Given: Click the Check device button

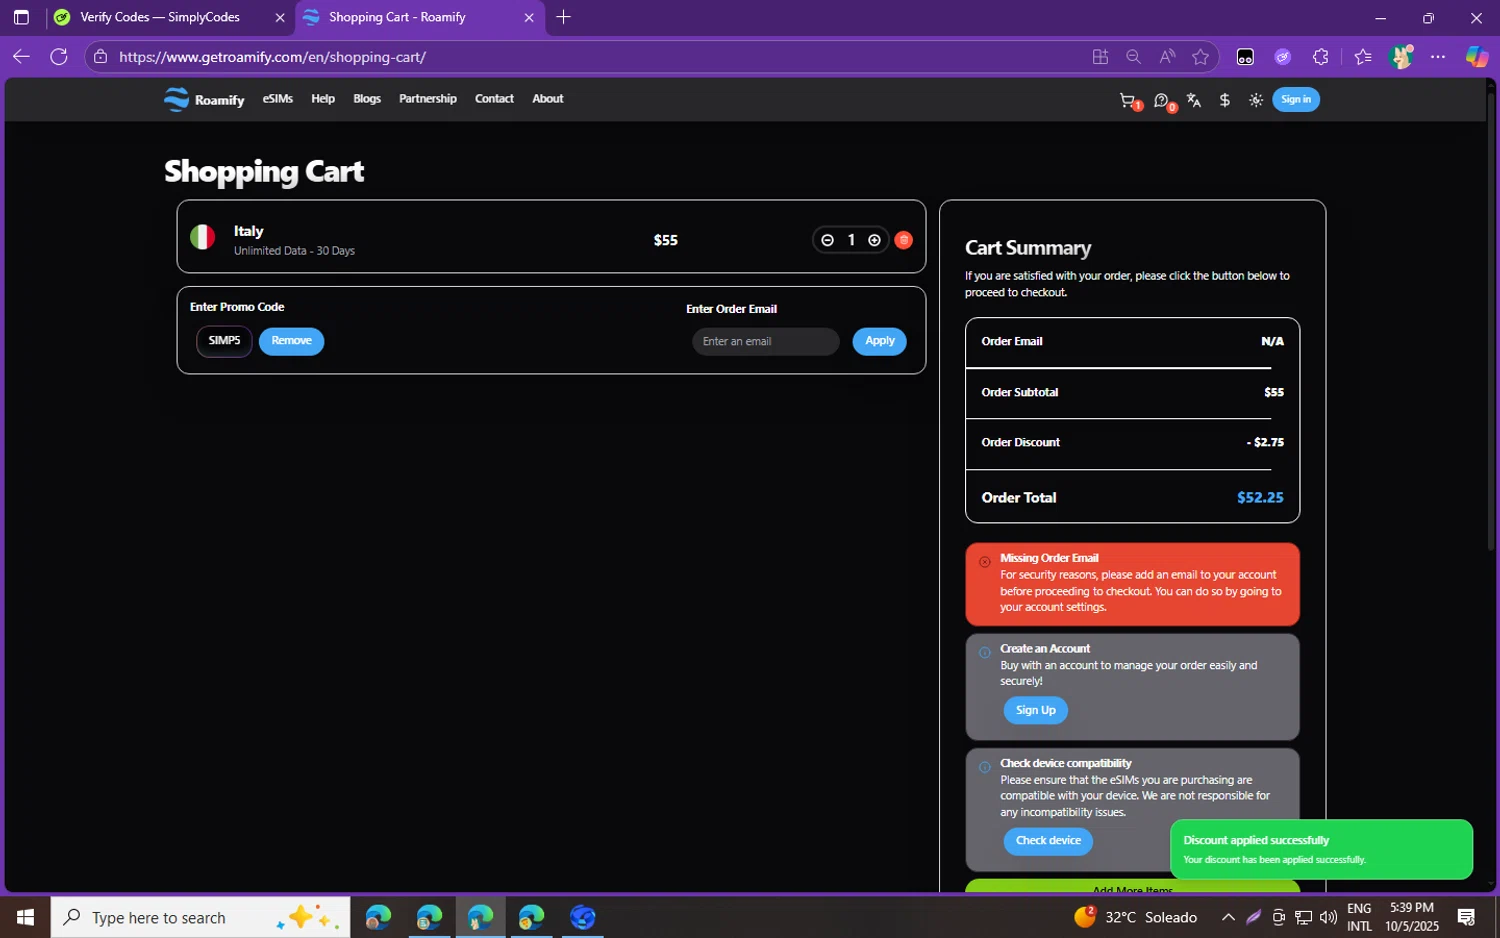Looking at the screenshot, I should point(1048,841).
